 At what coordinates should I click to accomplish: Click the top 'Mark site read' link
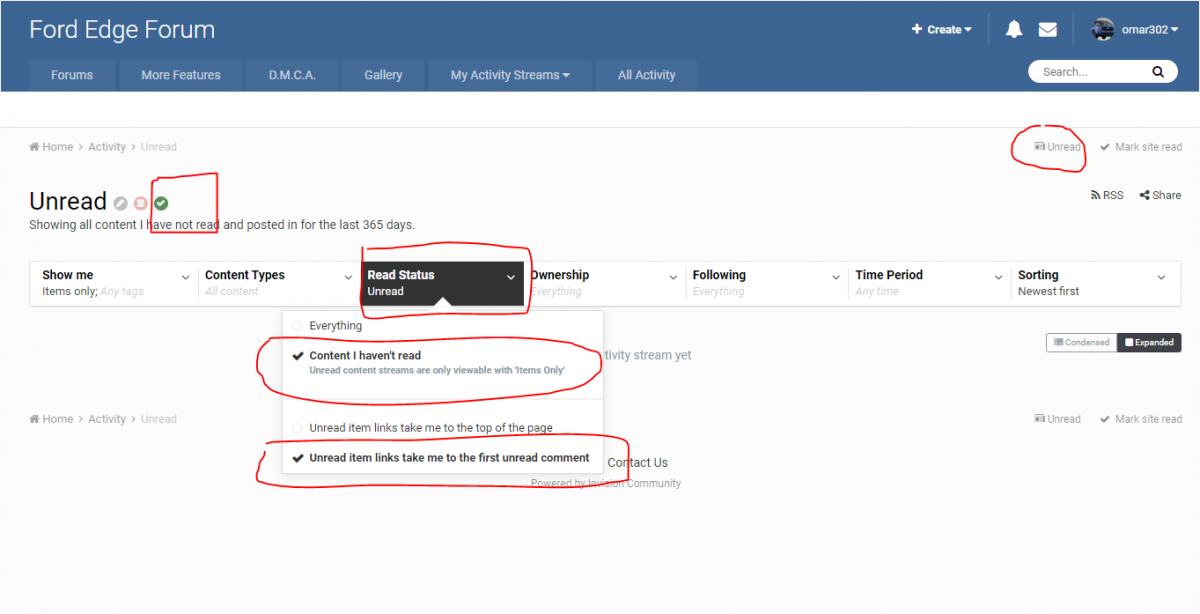[x=1141, y=147]
